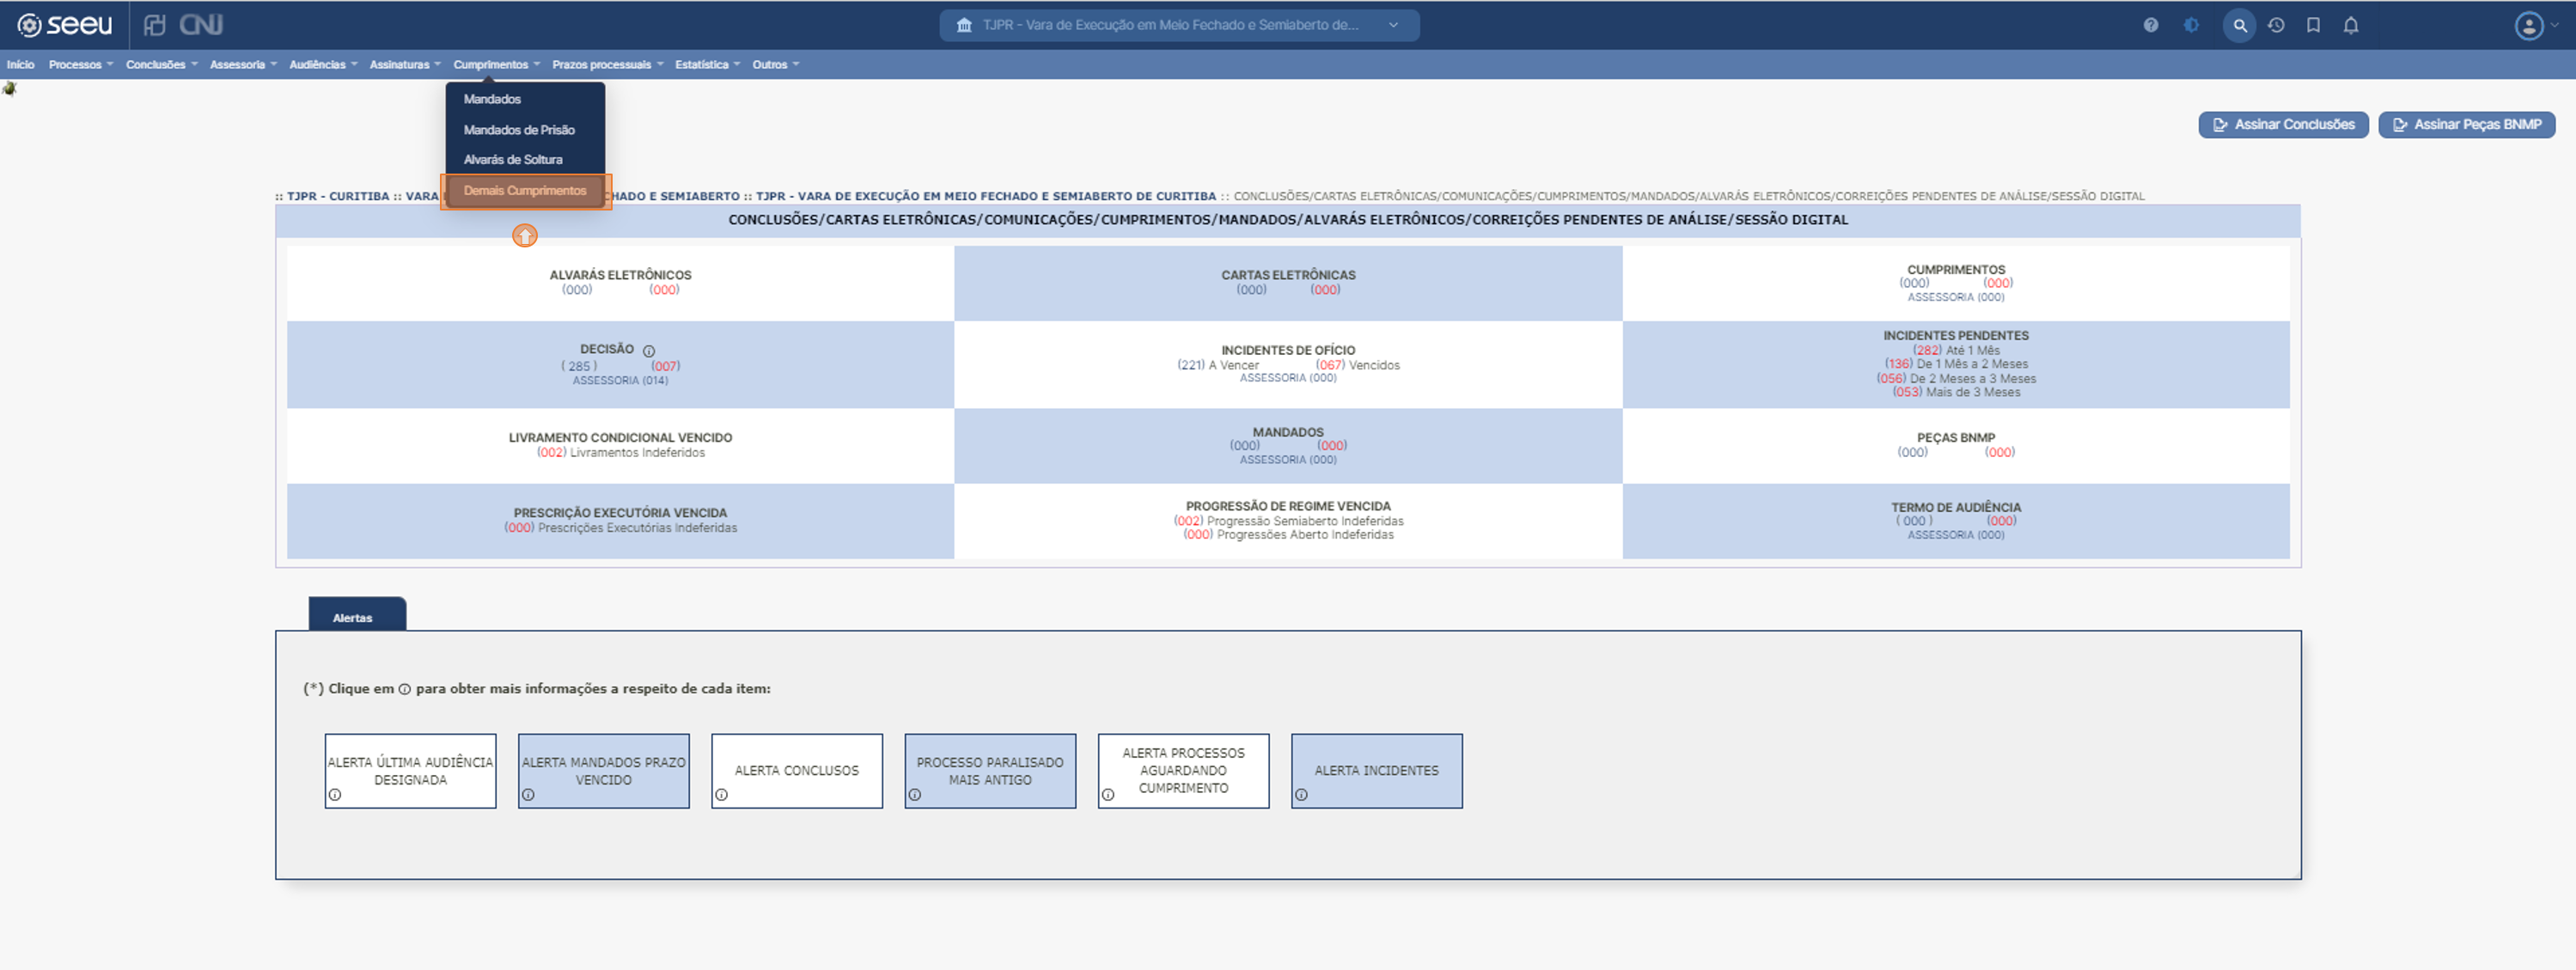Click Incidentes de Ofício Assessoria (000)

coord(1288,378)
